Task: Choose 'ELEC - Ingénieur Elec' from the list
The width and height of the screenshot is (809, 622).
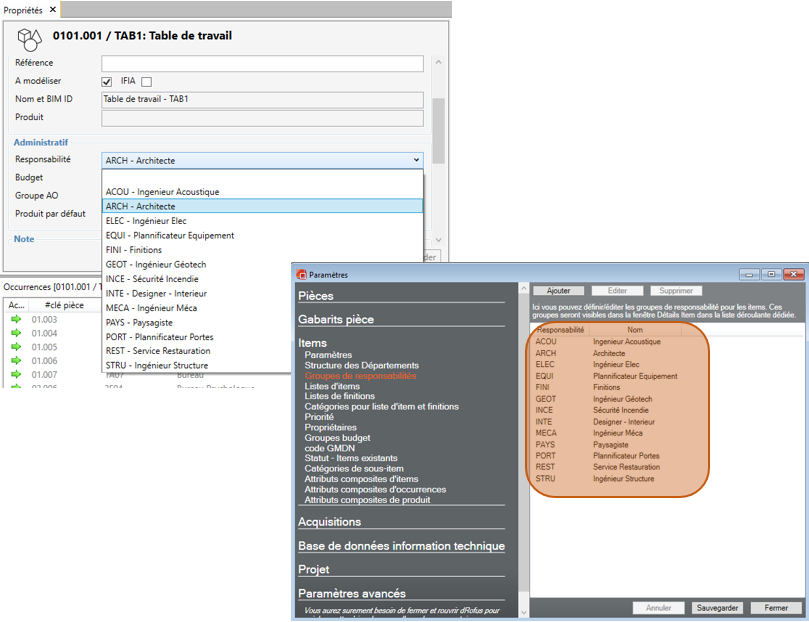Action: pos(146,221)
